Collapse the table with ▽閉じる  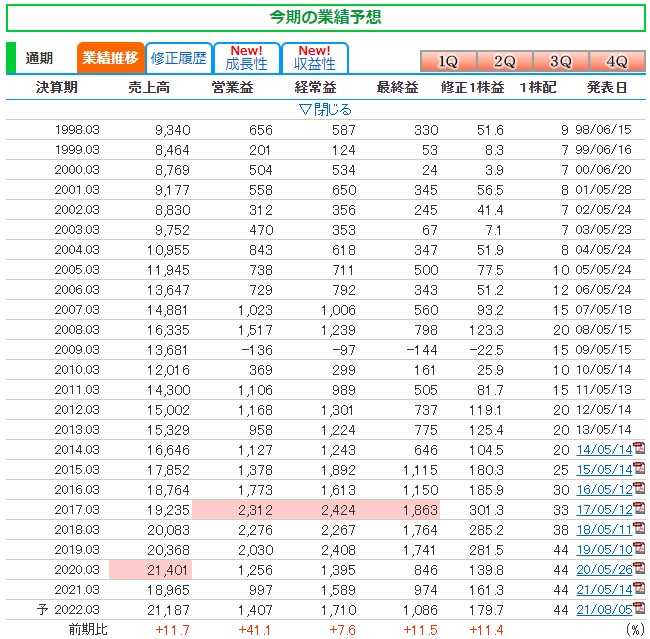tap(325, 108)
